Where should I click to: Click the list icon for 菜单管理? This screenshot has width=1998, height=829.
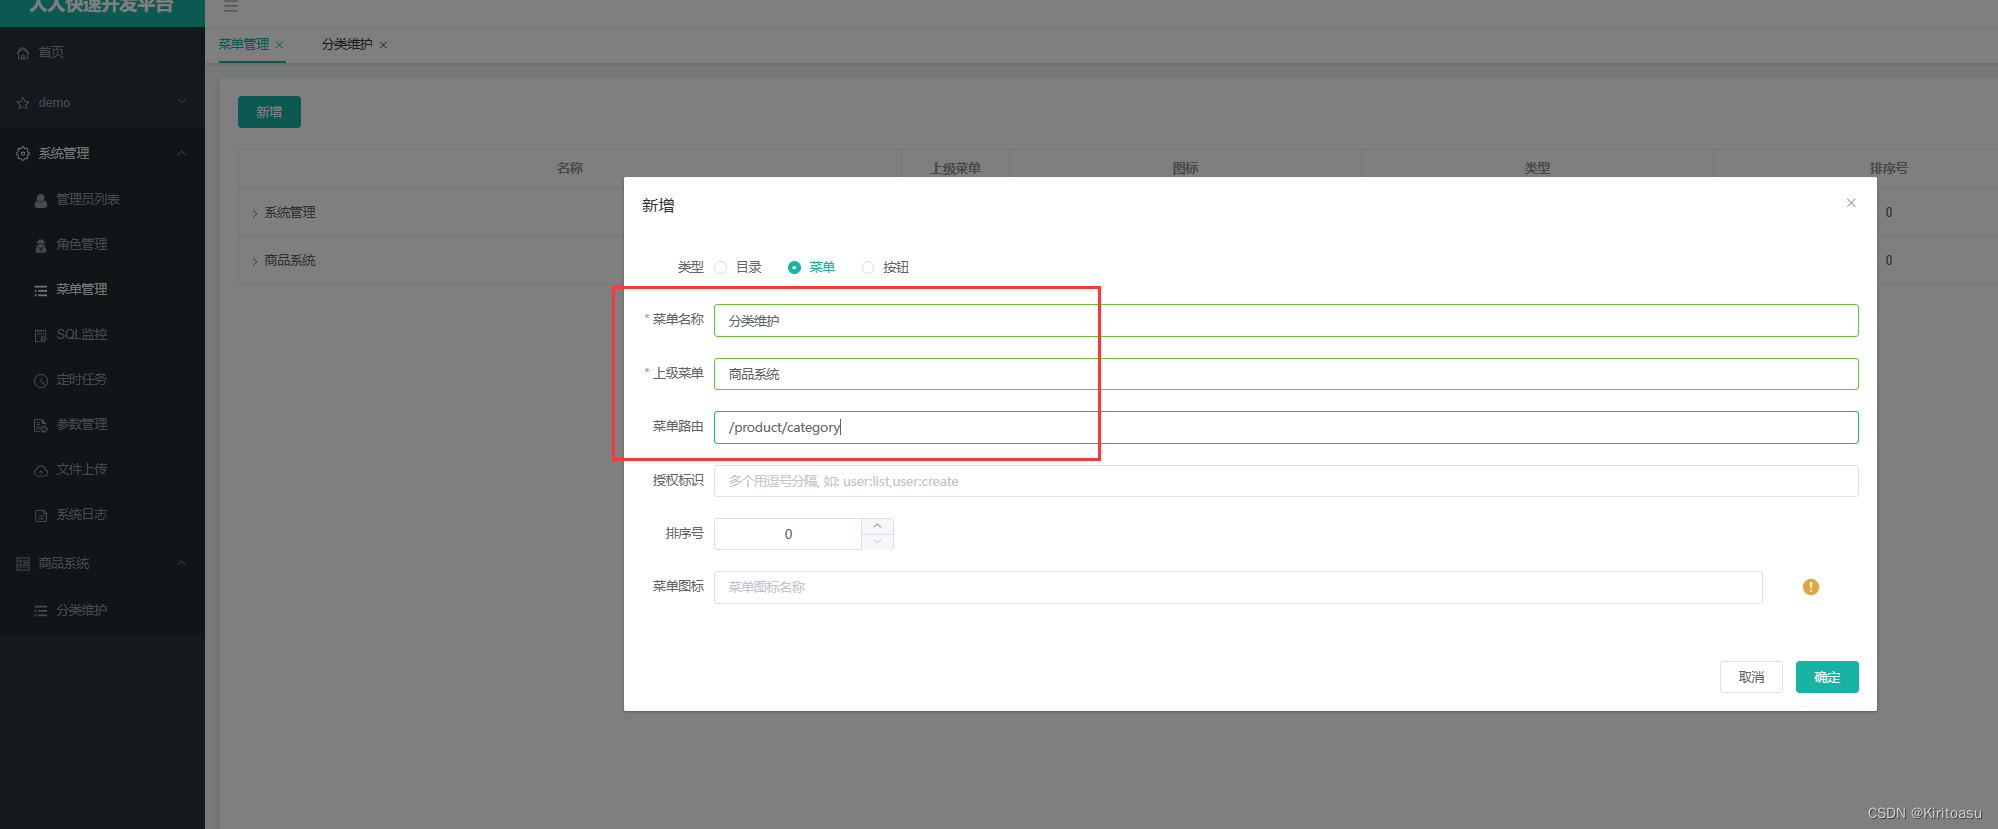tap(41, 290)
